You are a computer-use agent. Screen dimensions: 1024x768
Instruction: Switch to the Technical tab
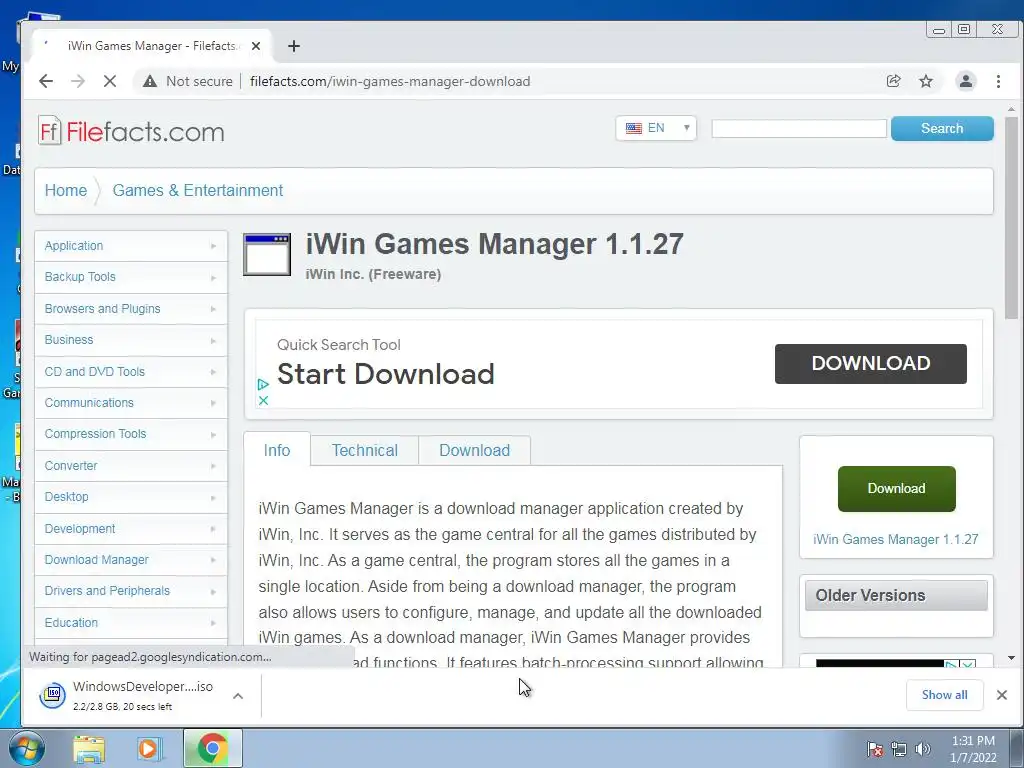coord(364,450)
